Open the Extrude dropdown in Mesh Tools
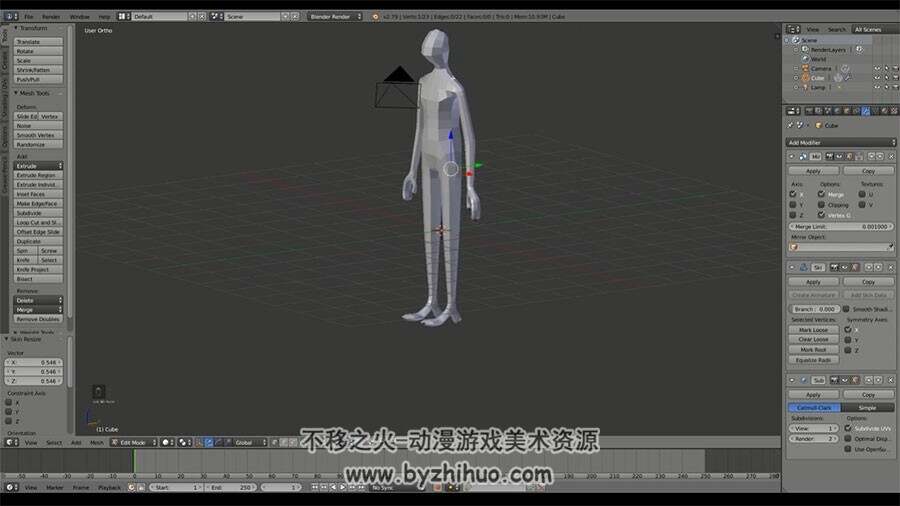The height and width of the screenshot is (506, 900). (x=38, y=166)
